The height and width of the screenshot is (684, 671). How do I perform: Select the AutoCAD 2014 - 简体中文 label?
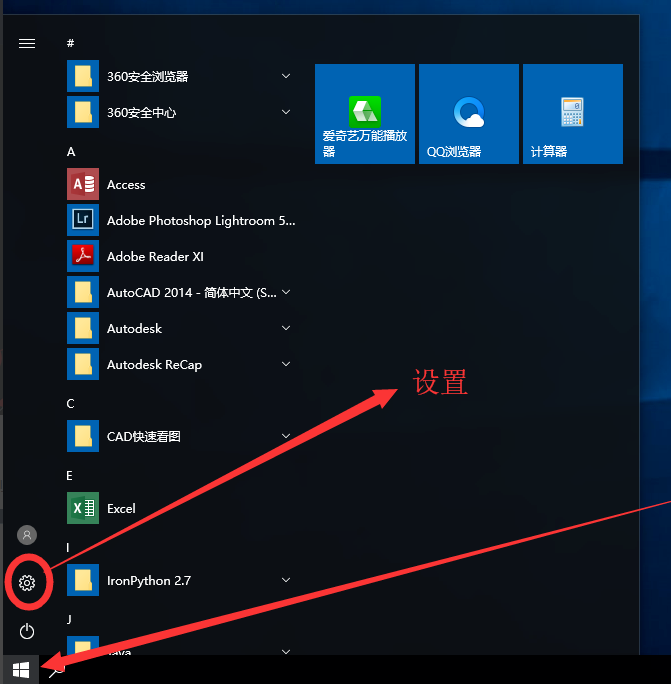[192, 292]
